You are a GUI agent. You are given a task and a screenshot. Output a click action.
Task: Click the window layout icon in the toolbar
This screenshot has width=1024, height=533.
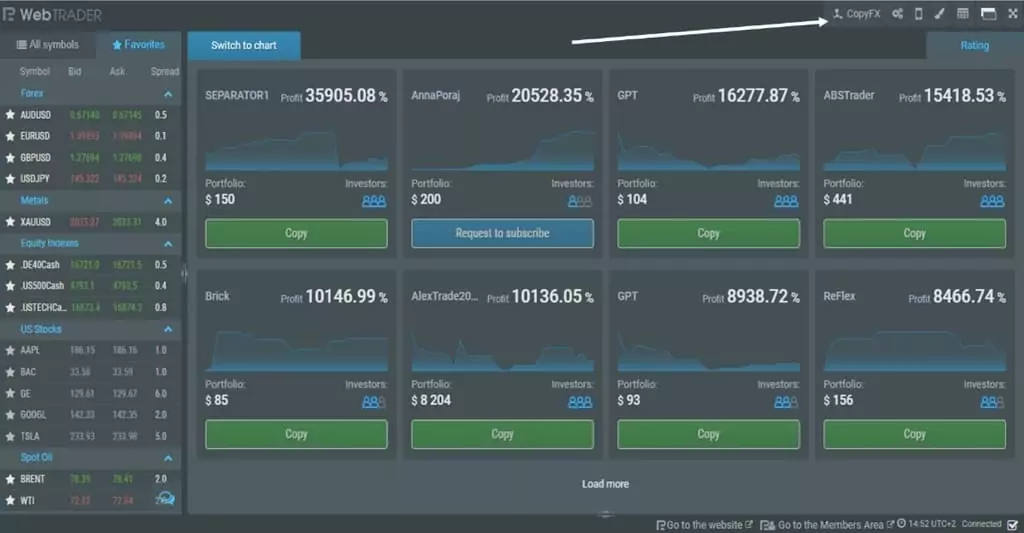click(989, 14)
